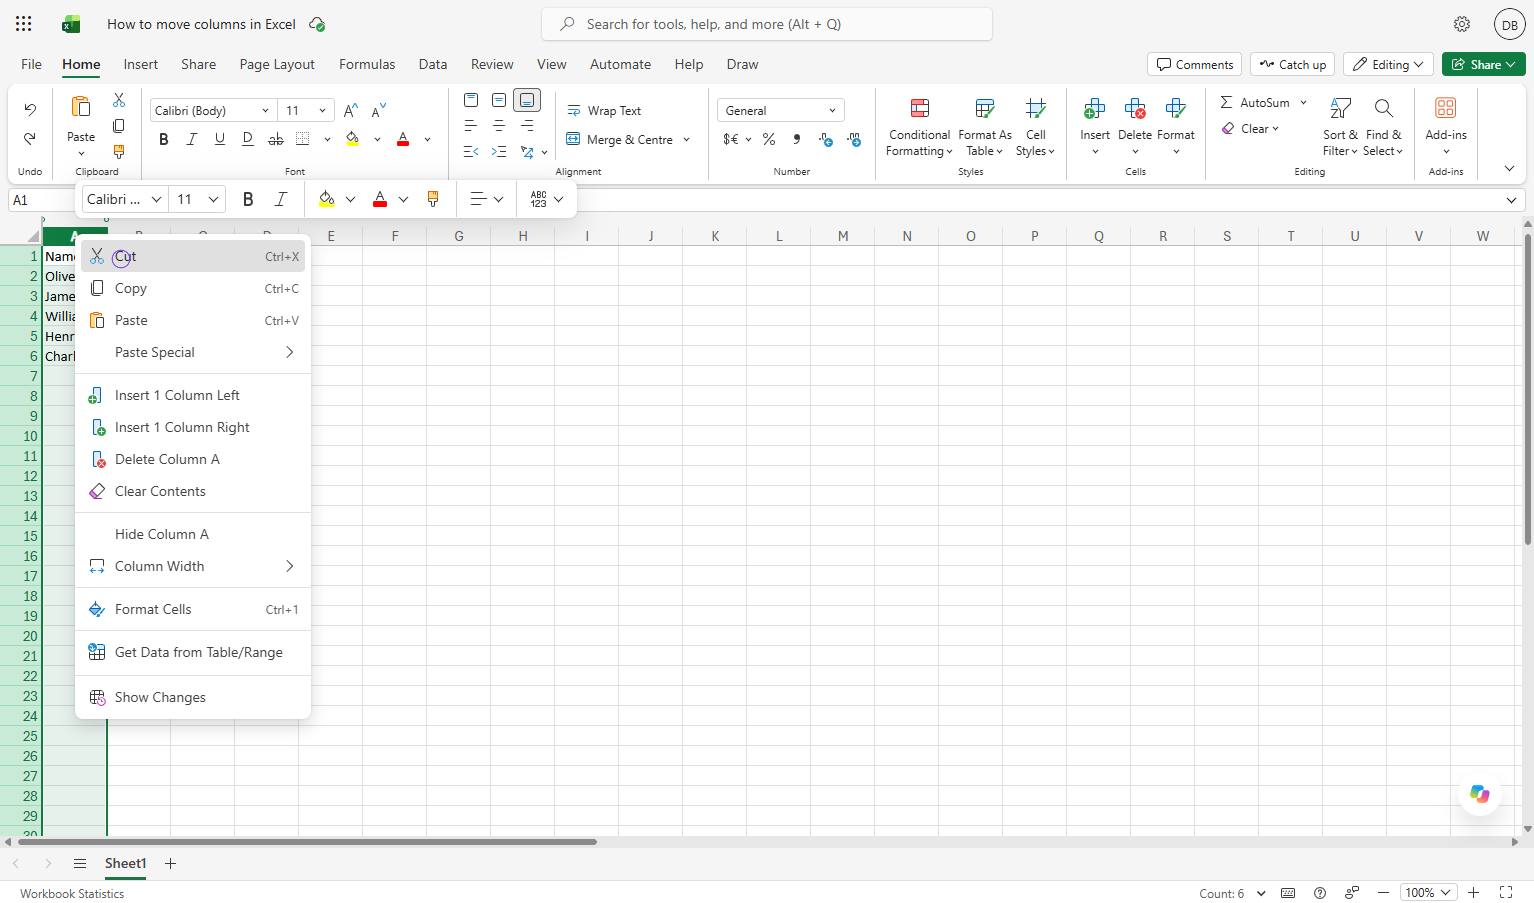
Task: Expand the Editing mode dropdown
Action: (x=1388, y=64)
